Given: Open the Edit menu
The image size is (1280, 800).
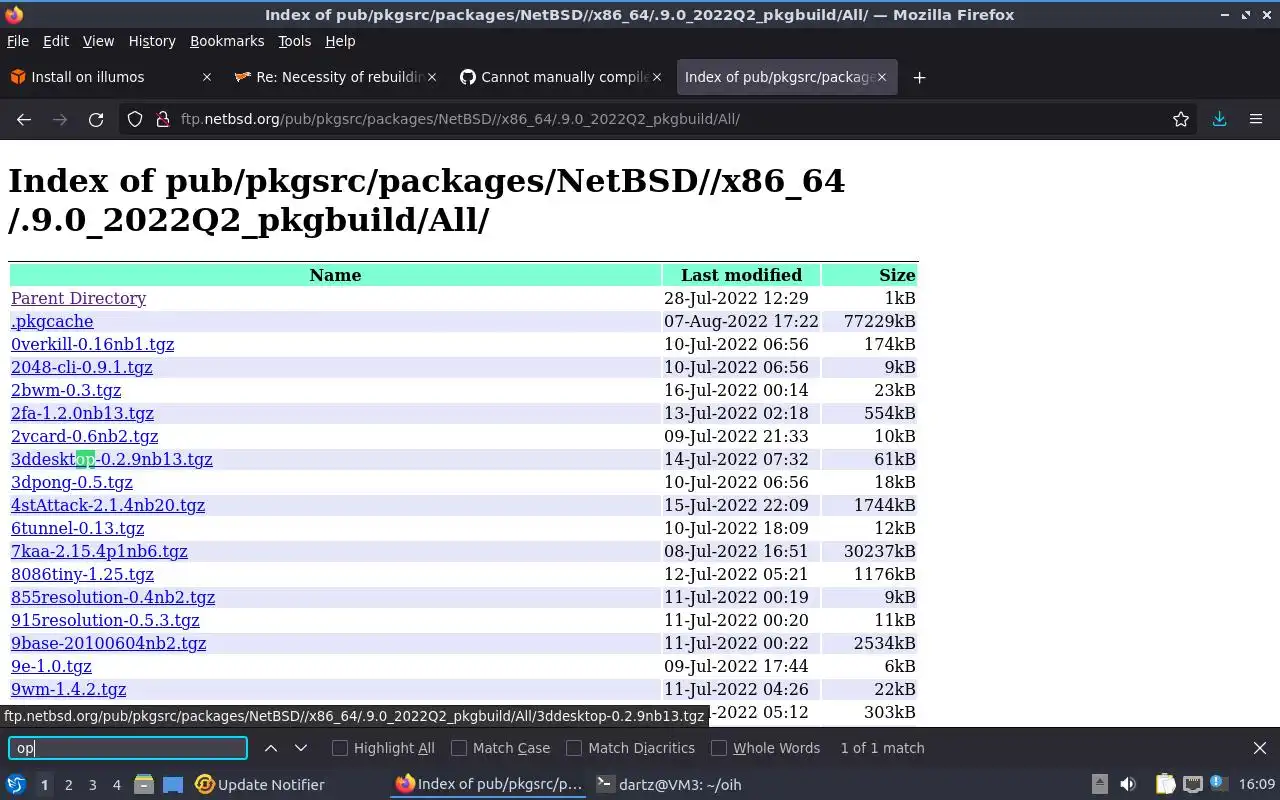Looking at the screenshot, I should tap(56, 41).
